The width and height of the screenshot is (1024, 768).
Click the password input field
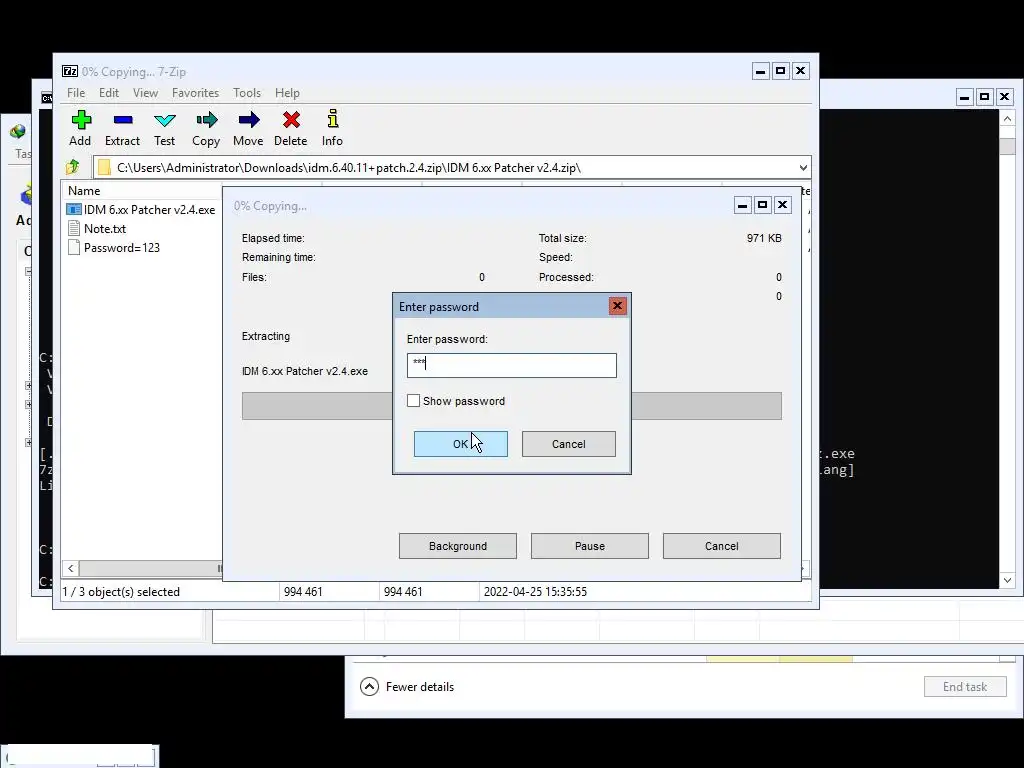[x=511, y=365]
